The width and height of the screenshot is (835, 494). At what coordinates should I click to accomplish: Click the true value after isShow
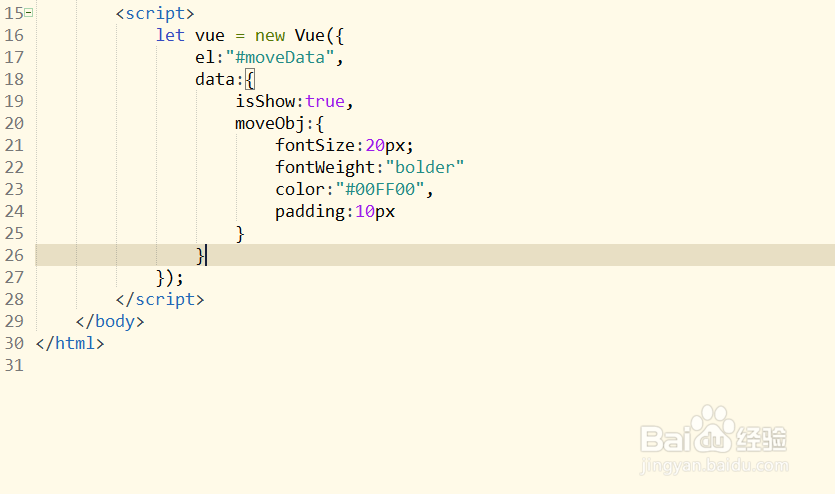[x=325, y=101]
